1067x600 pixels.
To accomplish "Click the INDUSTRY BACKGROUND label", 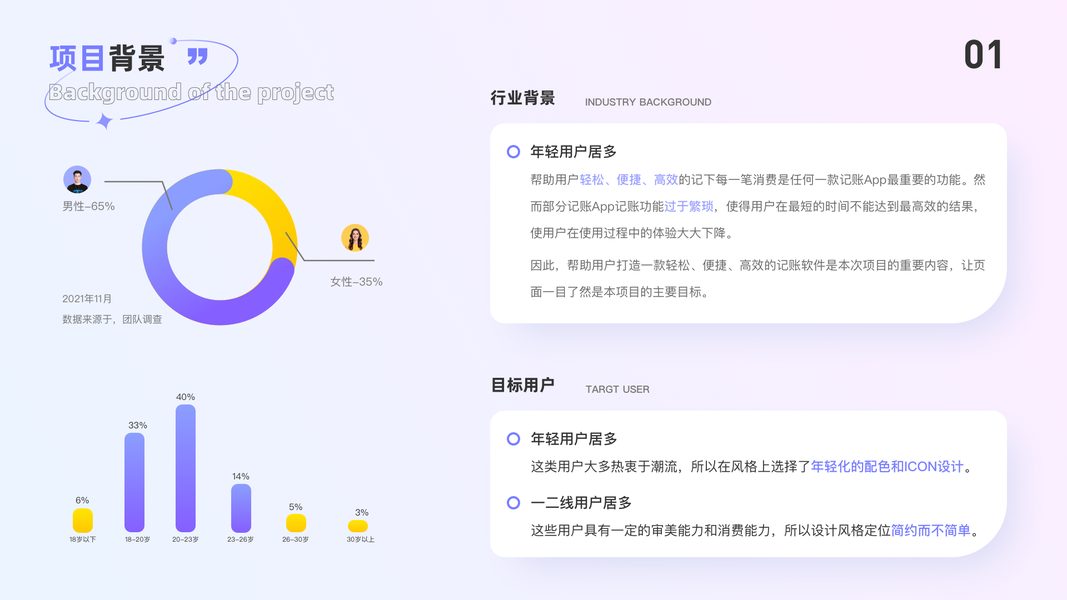I will [648, 102].
